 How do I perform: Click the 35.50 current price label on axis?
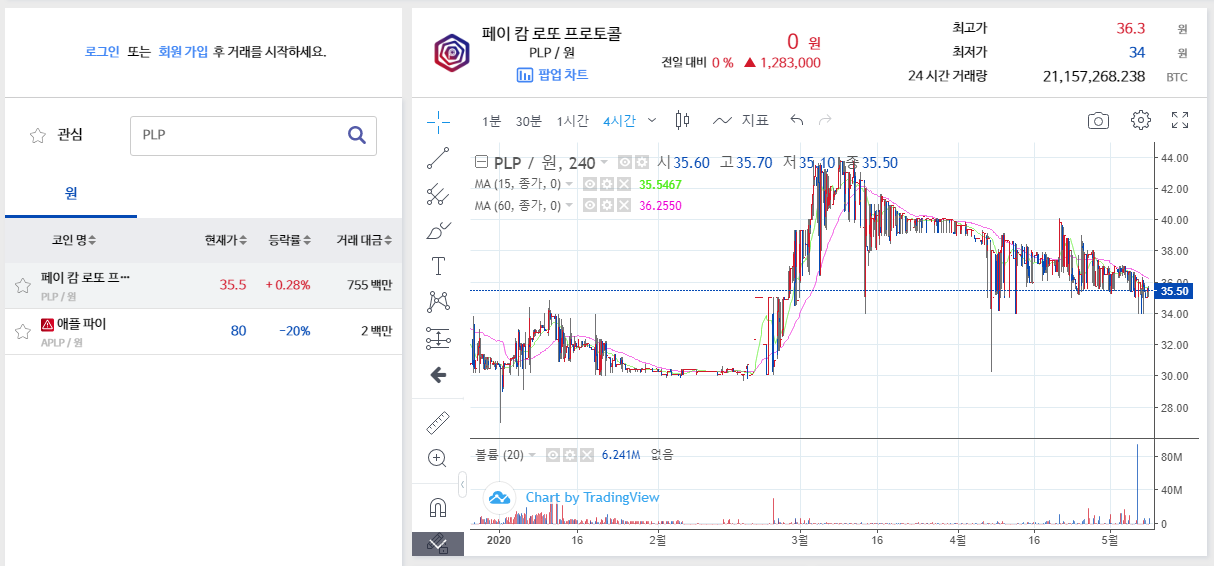(x=1174, y=291)
